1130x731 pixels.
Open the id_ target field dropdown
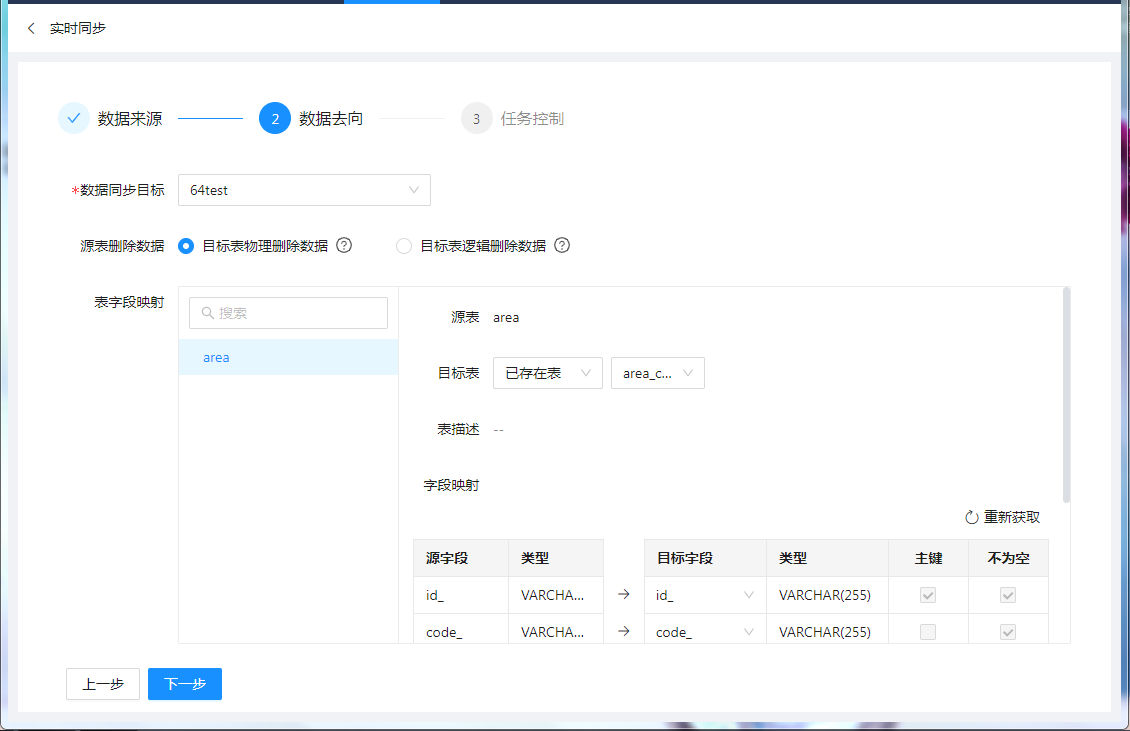[704, 595]
